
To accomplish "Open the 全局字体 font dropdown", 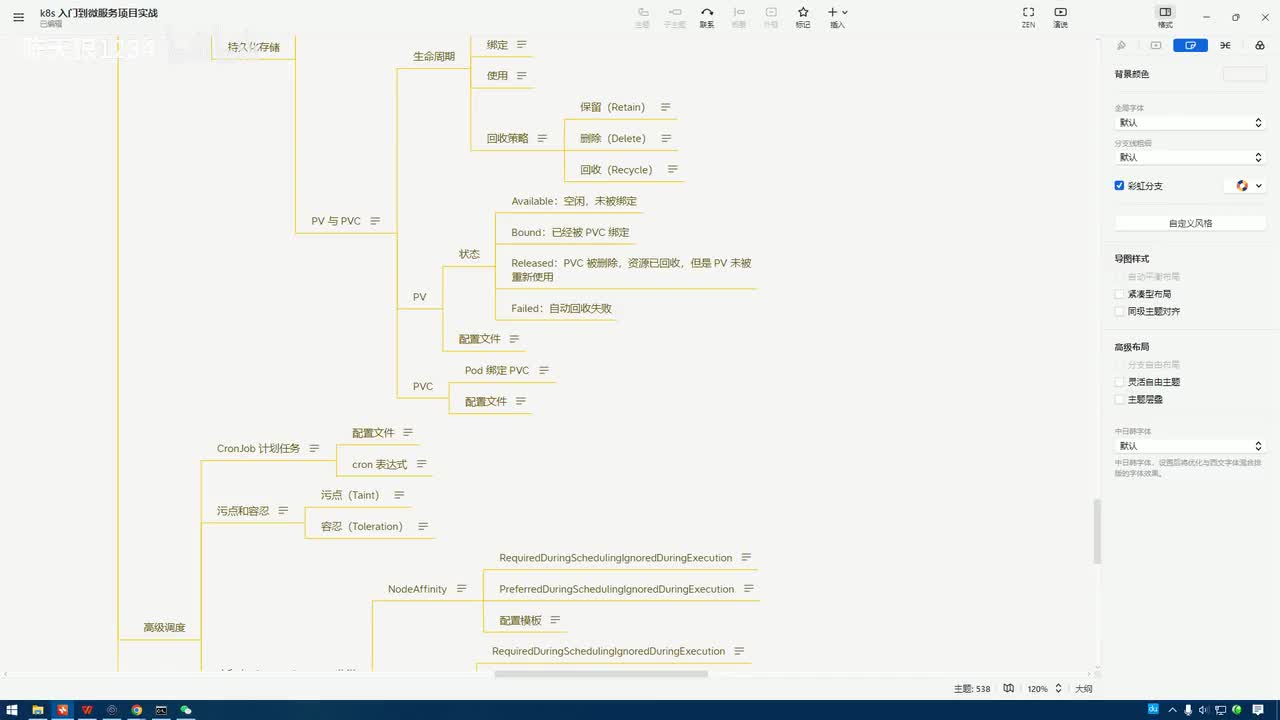I will point(1190,122).
